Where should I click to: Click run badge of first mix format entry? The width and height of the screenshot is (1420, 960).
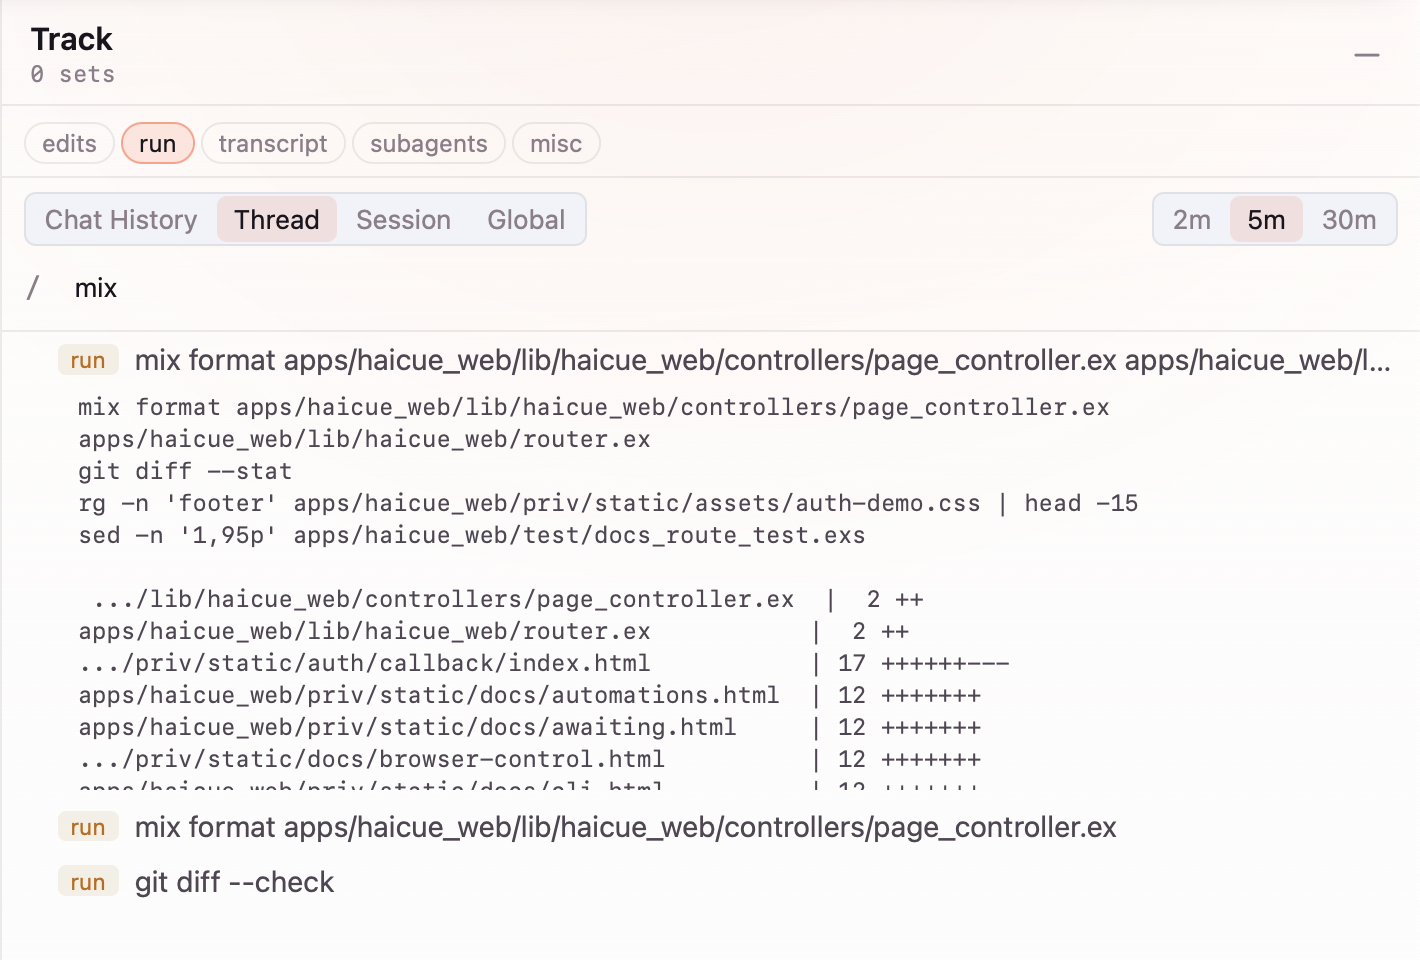[88, 361]
